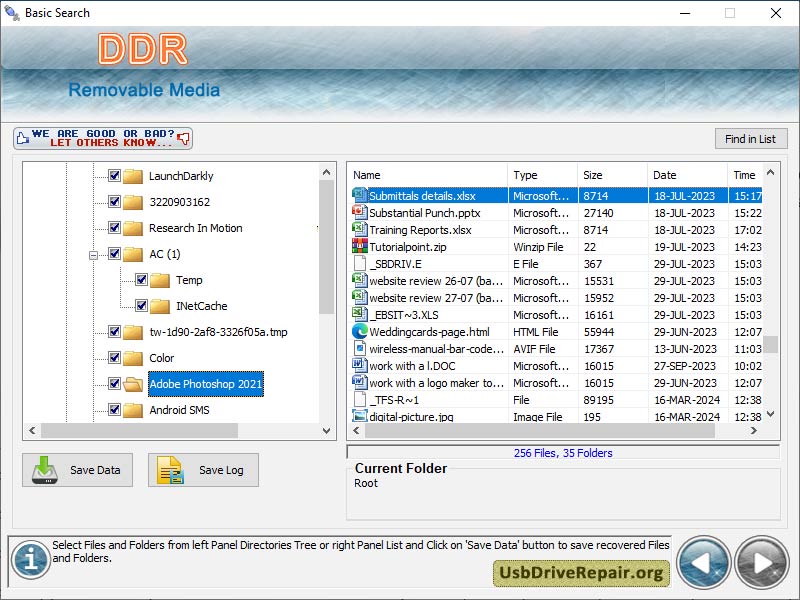Toggle the Temp folder checkbox

[x=141, y=280]
